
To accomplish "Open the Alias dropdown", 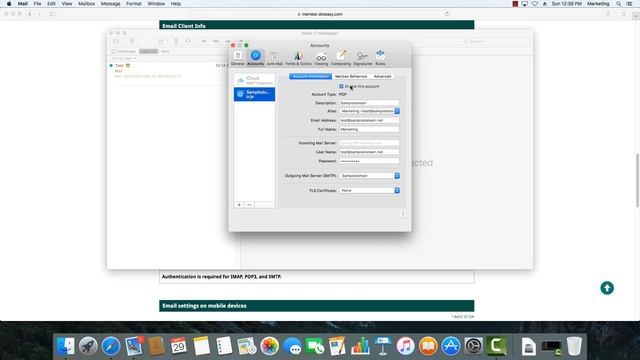I will (x=369, y=111).
